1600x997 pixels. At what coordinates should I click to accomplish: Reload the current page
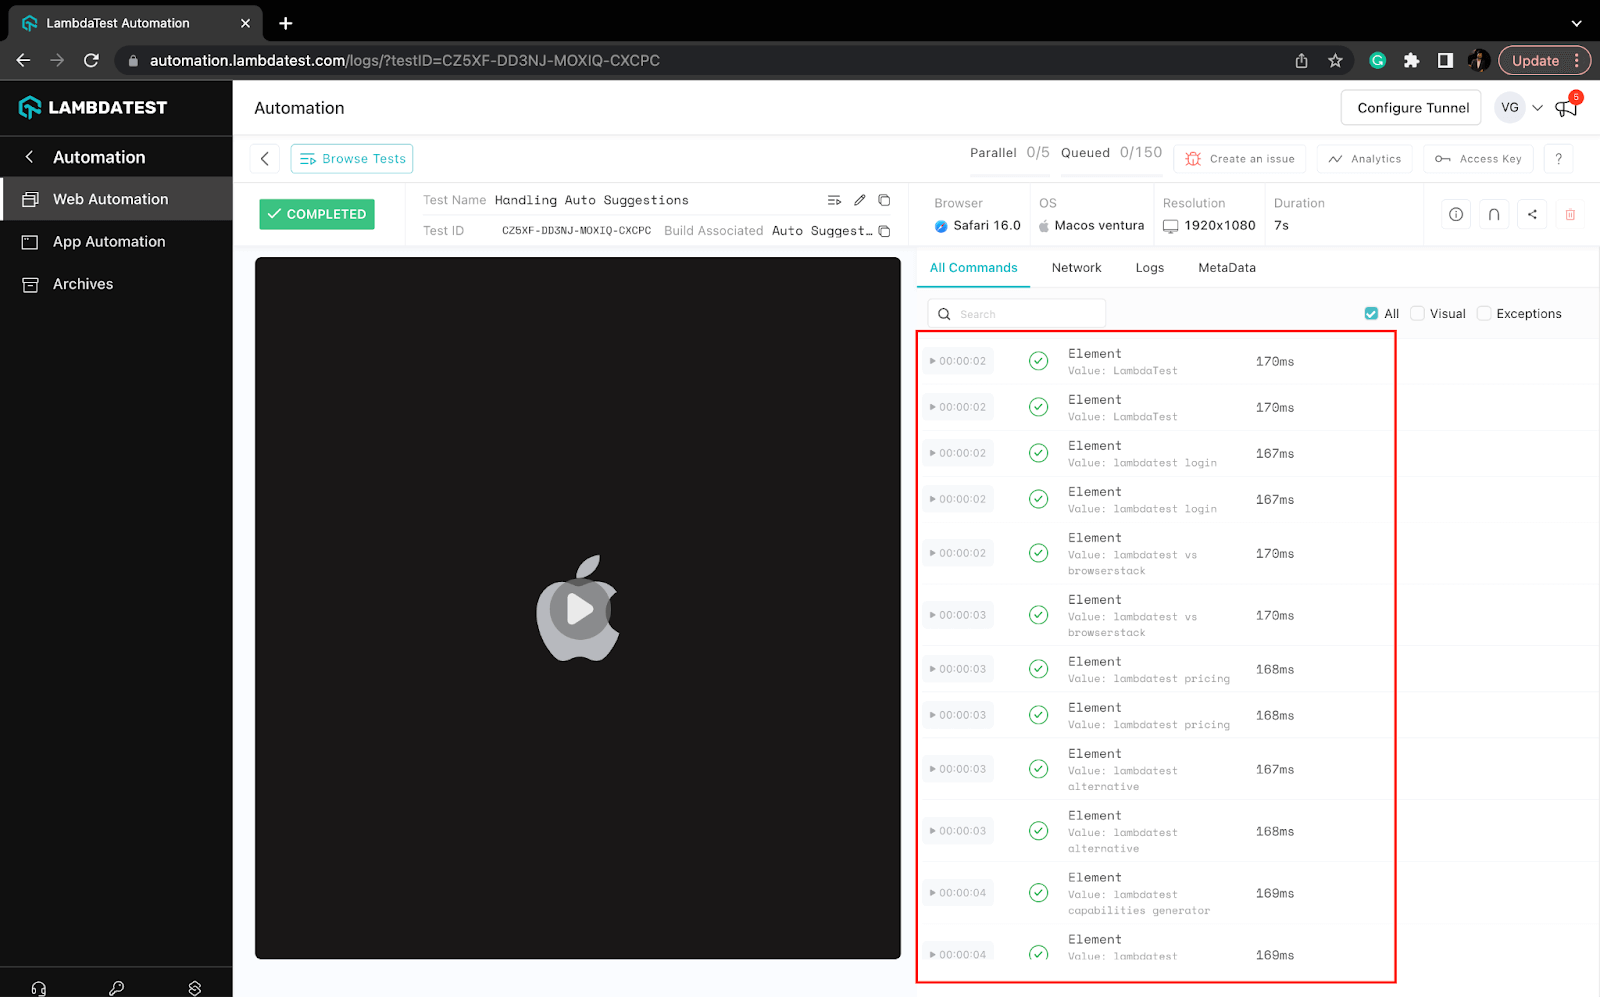click(x=91, y=60)
